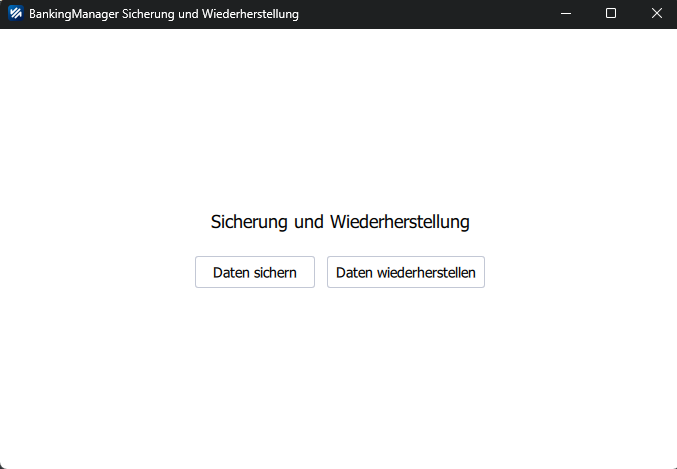Minimize the BankingManager window
The width and height of the screenshot is (677, 469).
[565, 14]
